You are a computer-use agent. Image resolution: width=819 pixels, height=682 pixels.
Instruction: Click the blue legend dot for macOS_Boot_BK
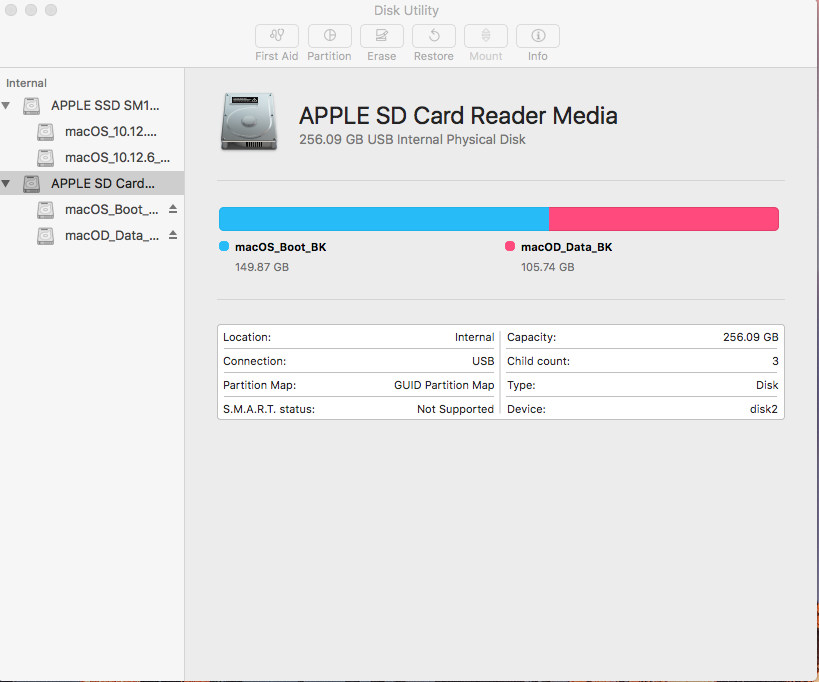[224, 246]
